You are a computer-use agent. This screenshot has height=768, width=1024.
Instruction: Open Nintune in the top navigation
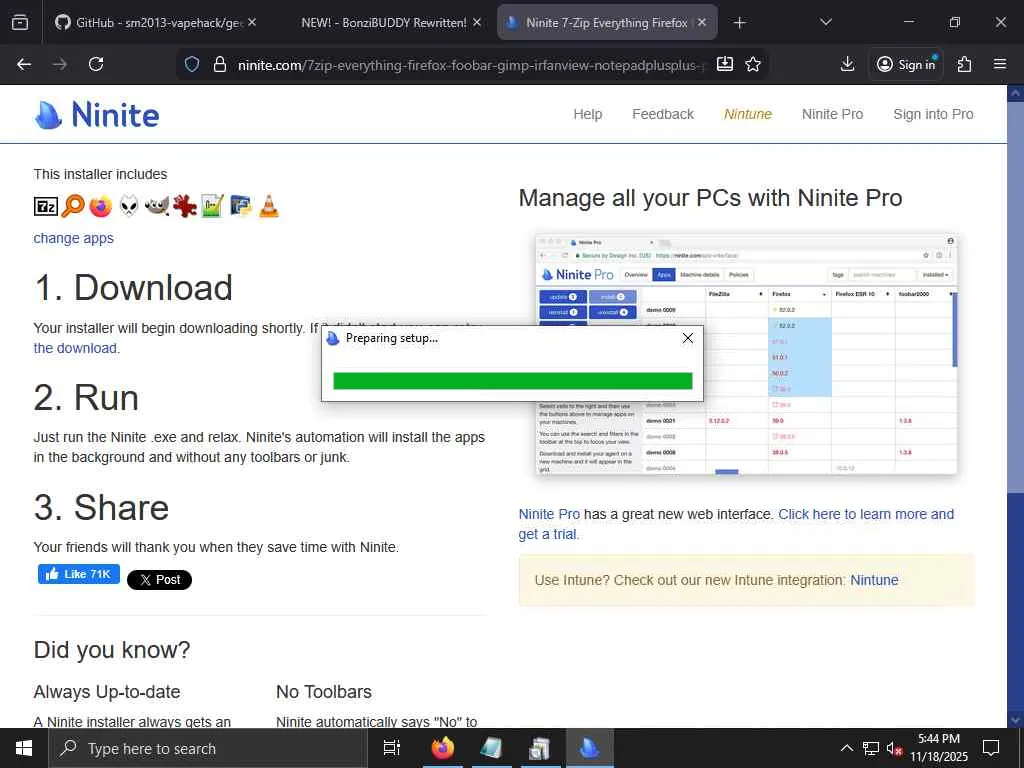[x=748, y=114]
